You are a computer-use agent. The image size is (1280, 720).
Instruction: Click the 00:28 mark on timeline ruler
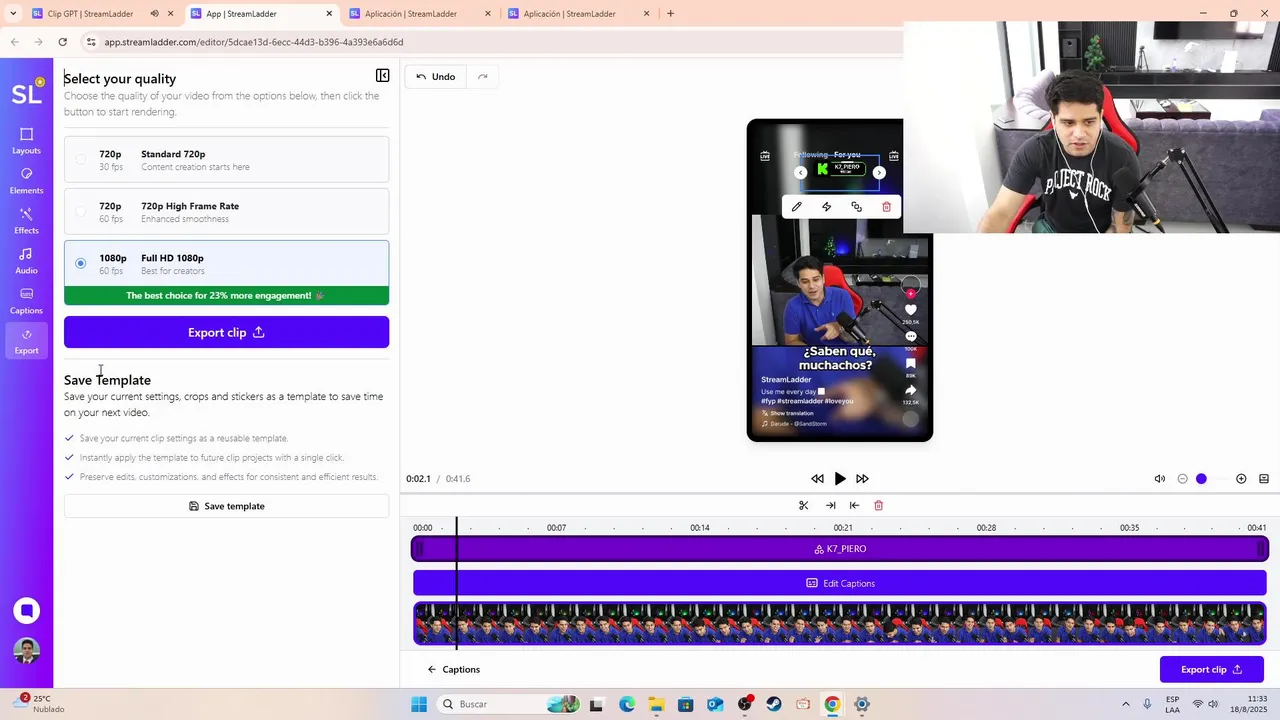(986, 528)
